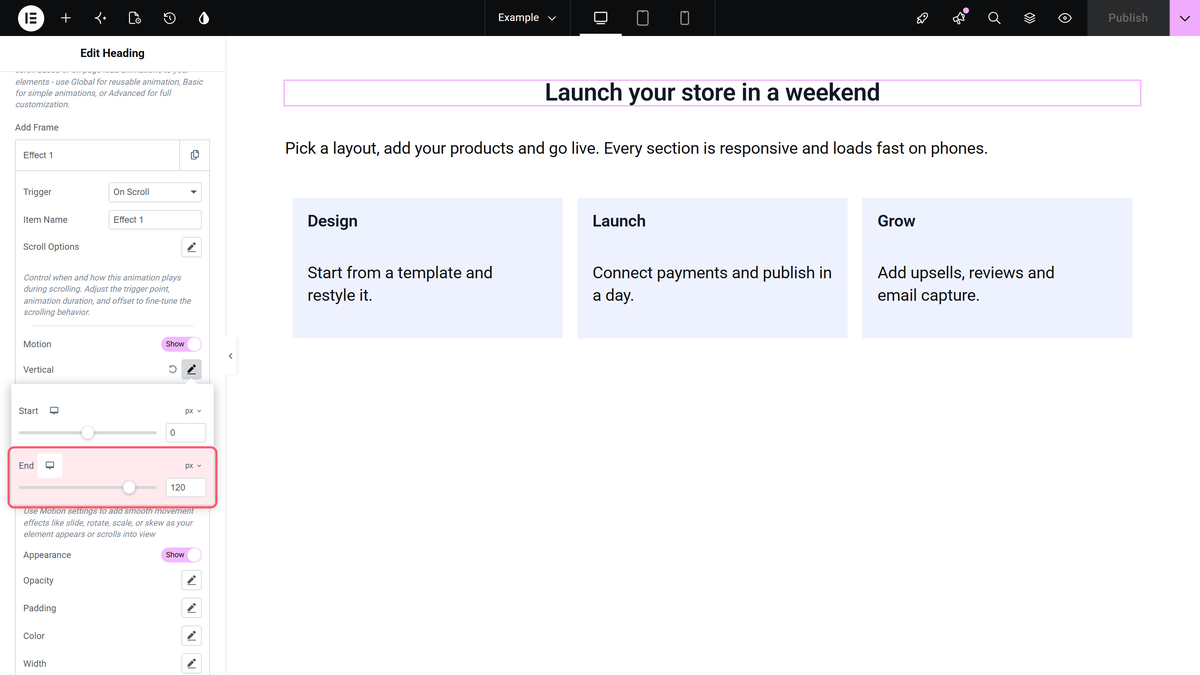
Task: Click the Start value slider handle
Action: (x=88, y=433)
